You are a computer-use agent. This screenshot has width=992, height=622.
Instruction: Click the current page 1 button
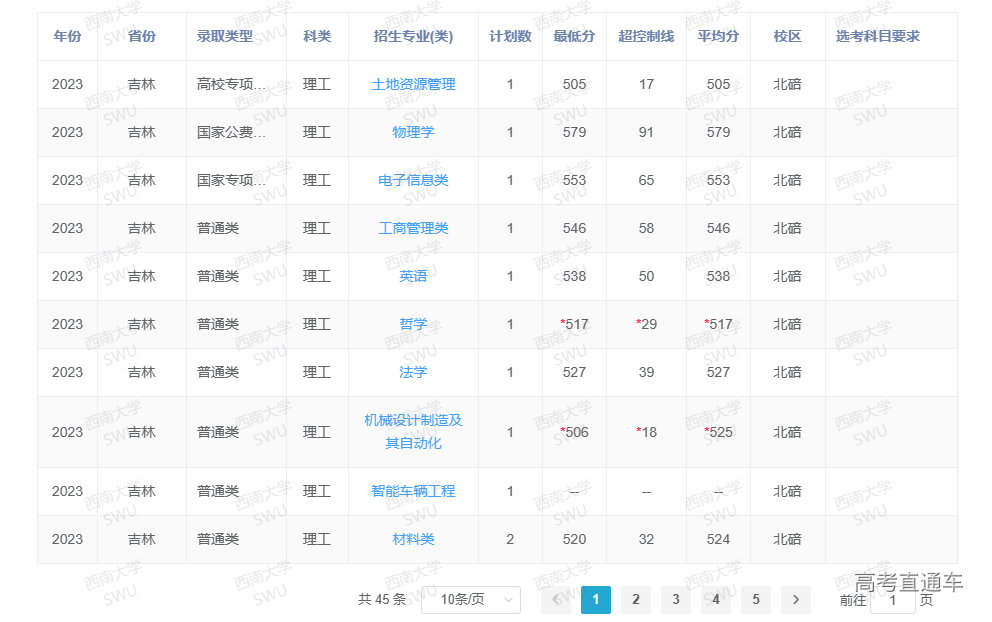tap(596, 599)
